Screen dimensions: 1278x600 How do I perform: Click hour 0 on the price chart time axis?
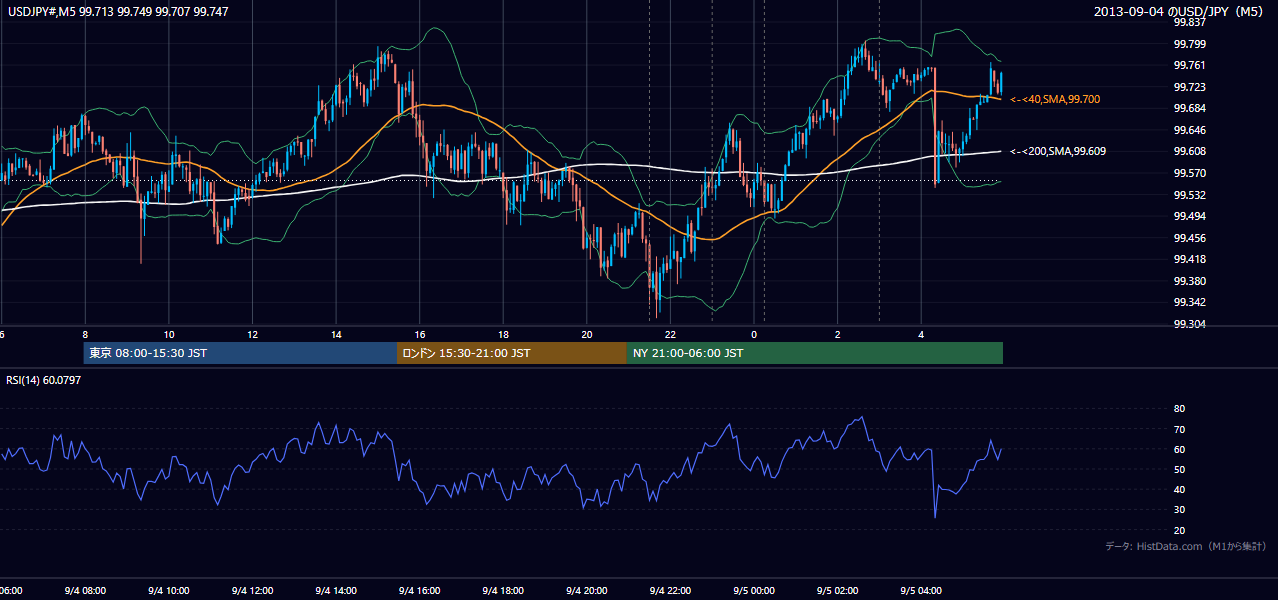754,335
